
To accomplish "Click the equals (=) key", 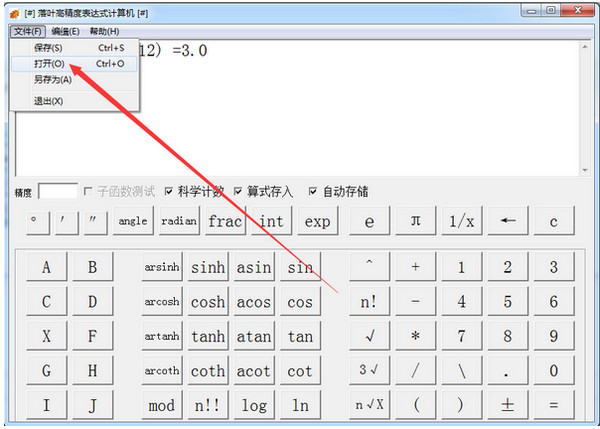I will (x=554, y=405).
